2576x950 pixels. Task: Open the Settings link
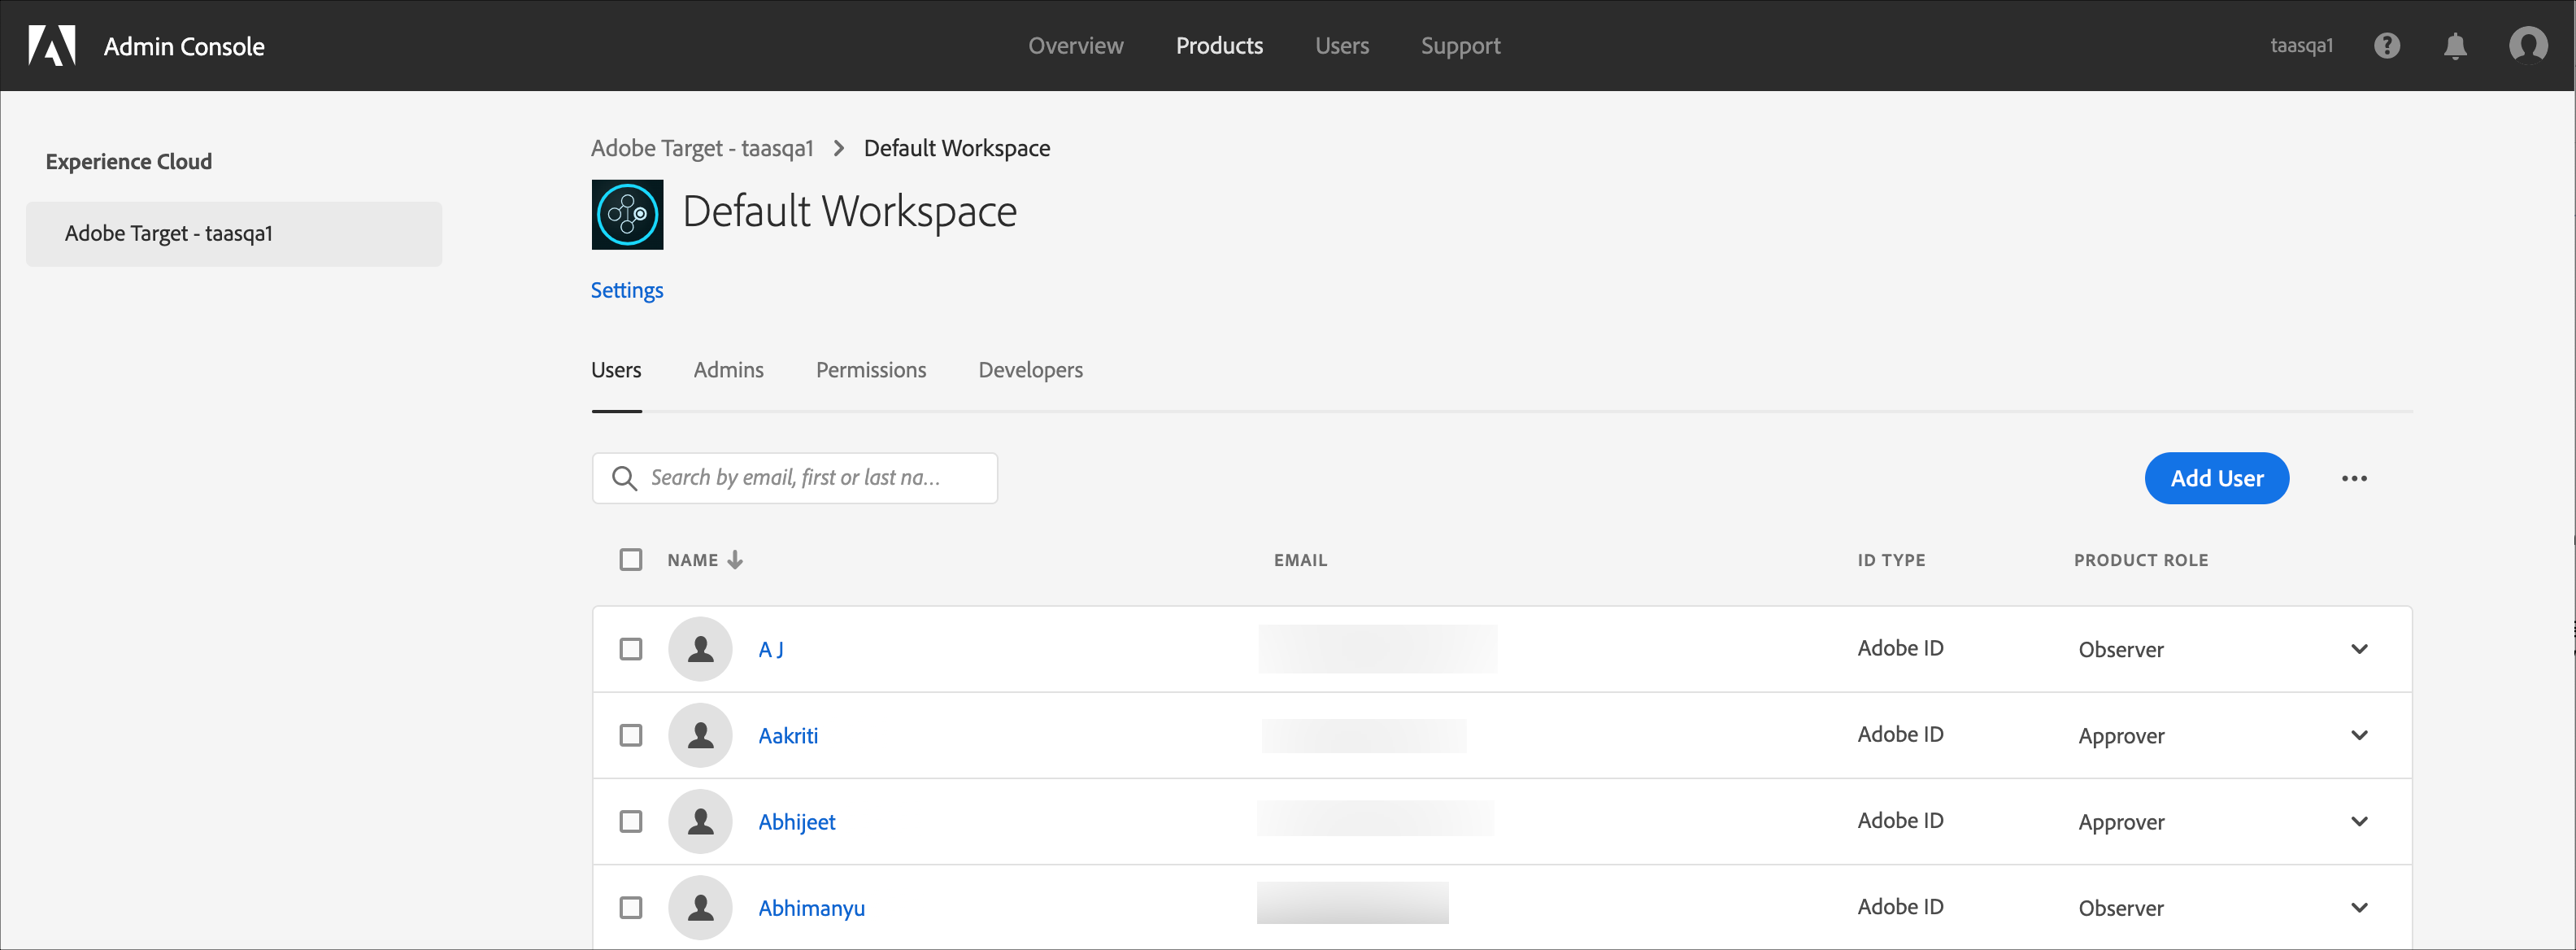click(x=626, y=290)
